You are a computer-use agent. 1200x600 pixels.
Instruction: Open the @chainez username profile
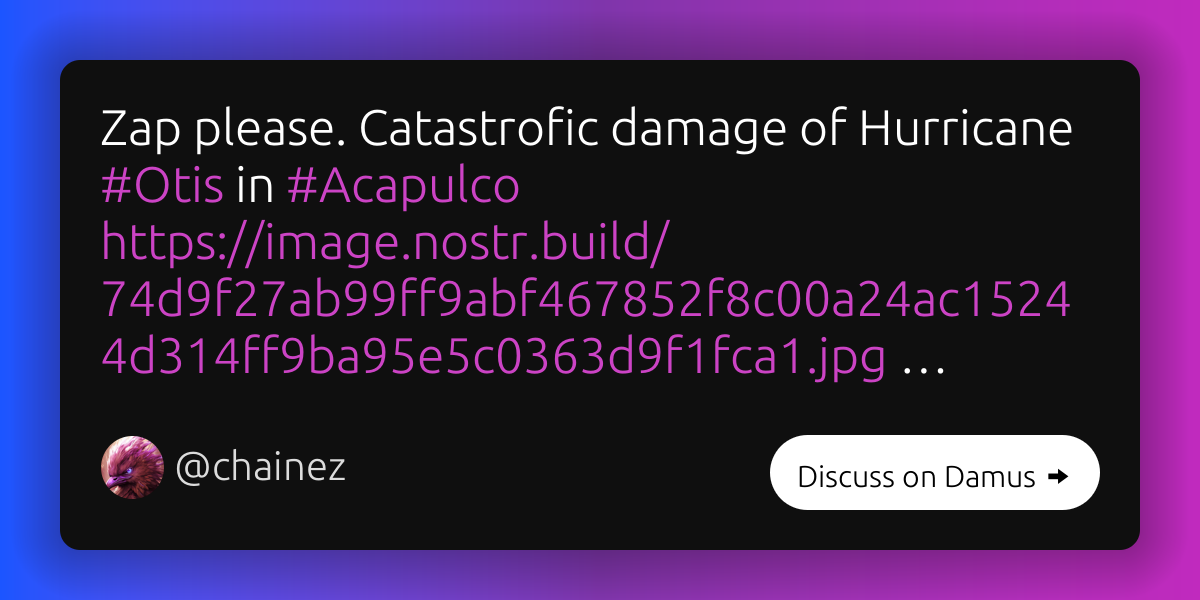coord(261,467)
